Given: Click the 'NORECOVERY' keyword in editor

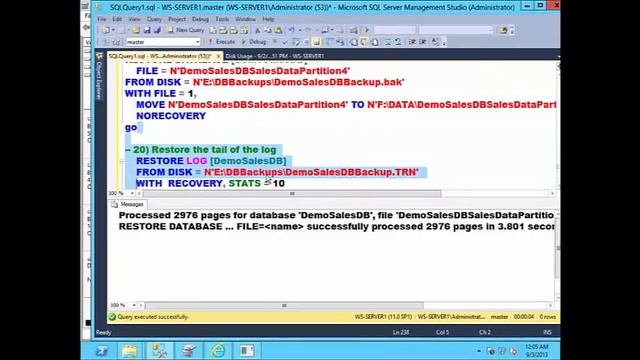Looking at the screenshot, I should (x=171, y=116).
